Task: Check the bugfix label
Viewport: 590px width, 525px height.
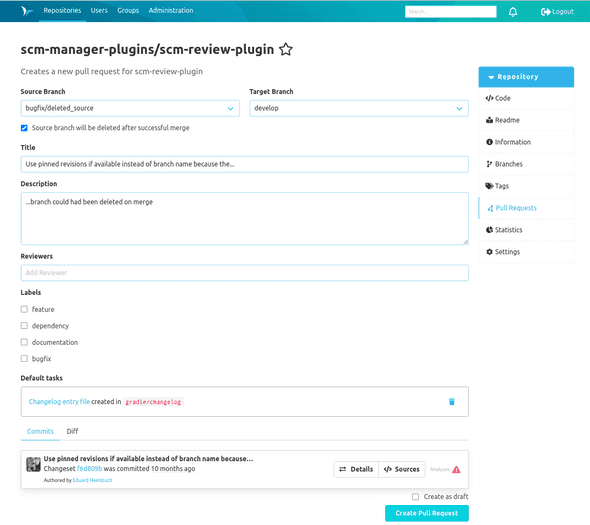Action: pyautogui.click(x=24, y=359)
